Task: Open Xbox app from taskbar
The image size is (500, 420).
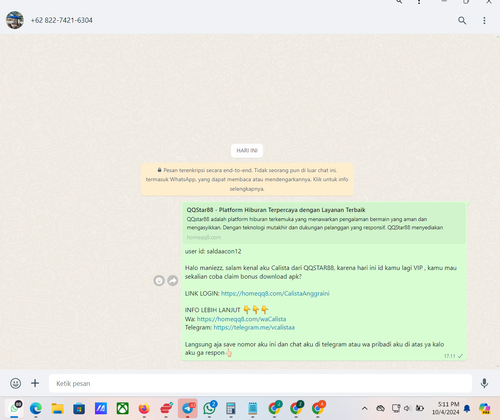Action: (122, 408)
